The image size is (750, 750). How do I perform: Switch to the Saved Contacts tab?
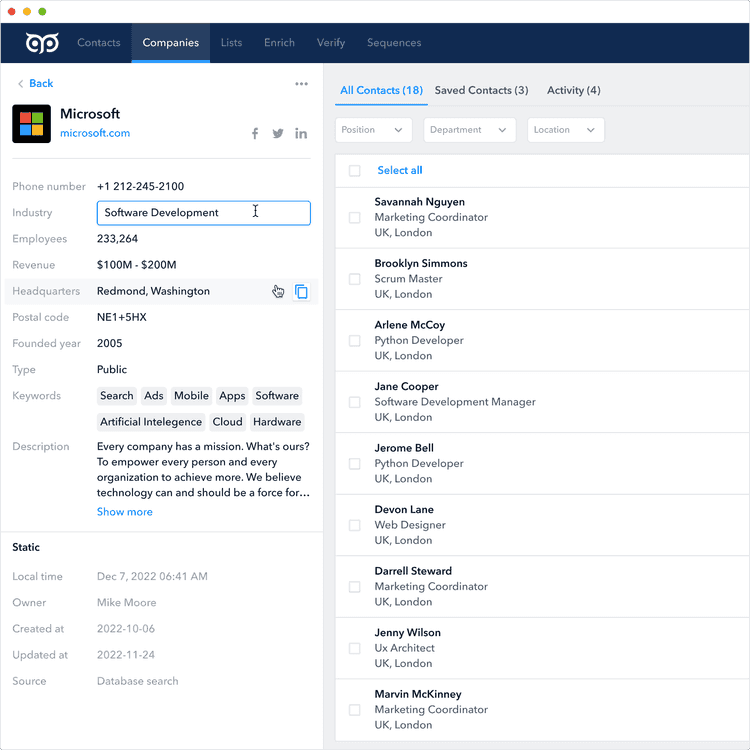click(x=481, y=91)
